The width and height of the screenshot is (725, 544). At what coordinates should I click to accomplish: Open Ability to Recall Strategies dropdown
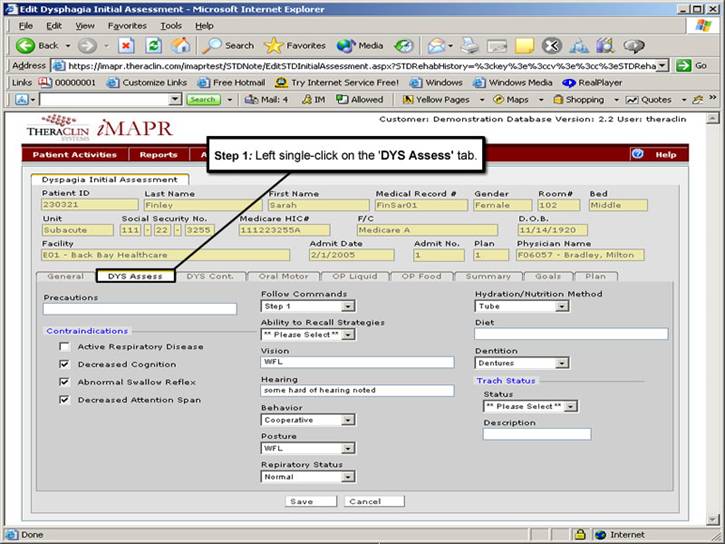pyautogui.click(x=308, y=334)
